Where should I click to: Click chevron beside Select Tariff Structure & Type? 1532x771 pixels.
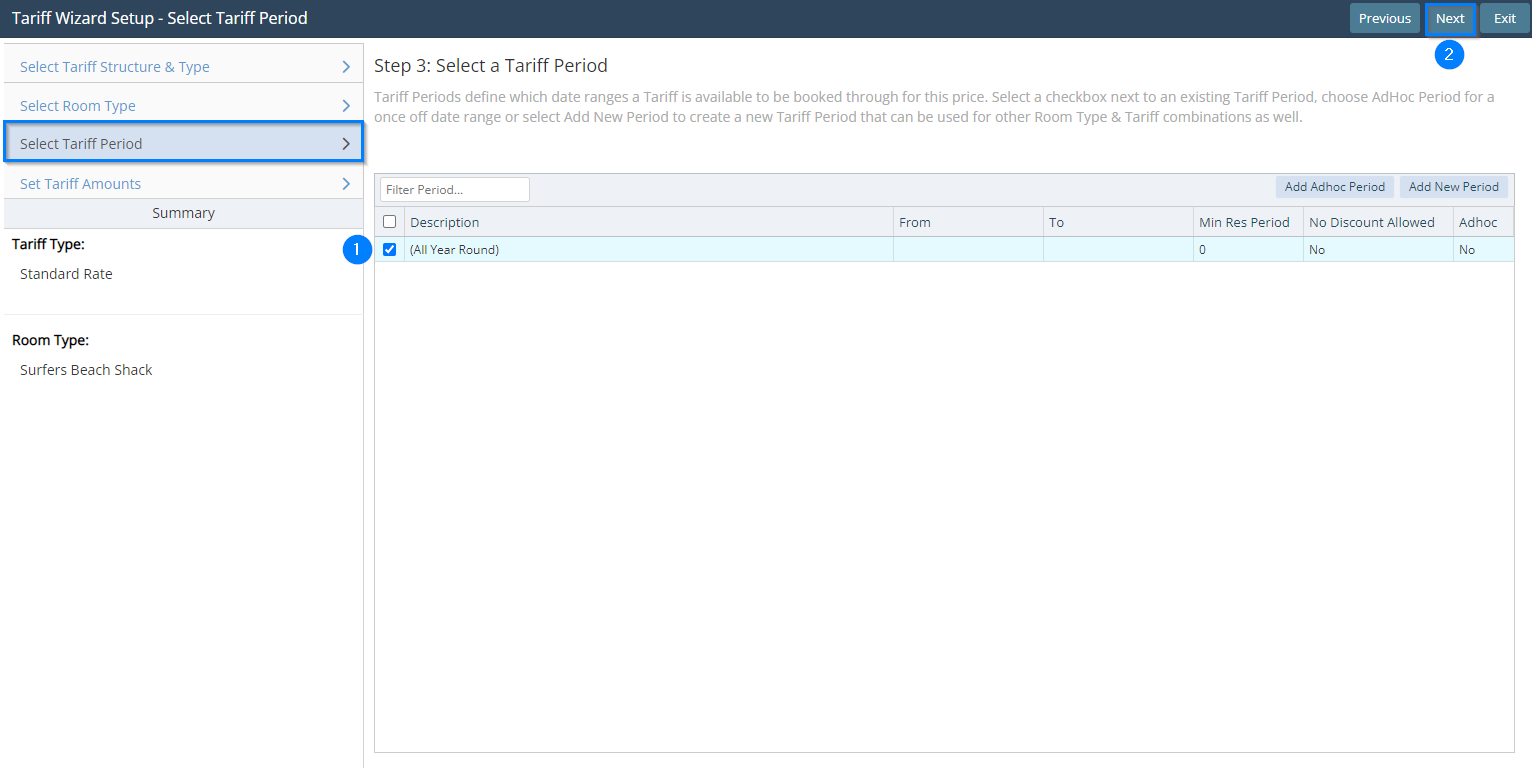coord(346,67)
